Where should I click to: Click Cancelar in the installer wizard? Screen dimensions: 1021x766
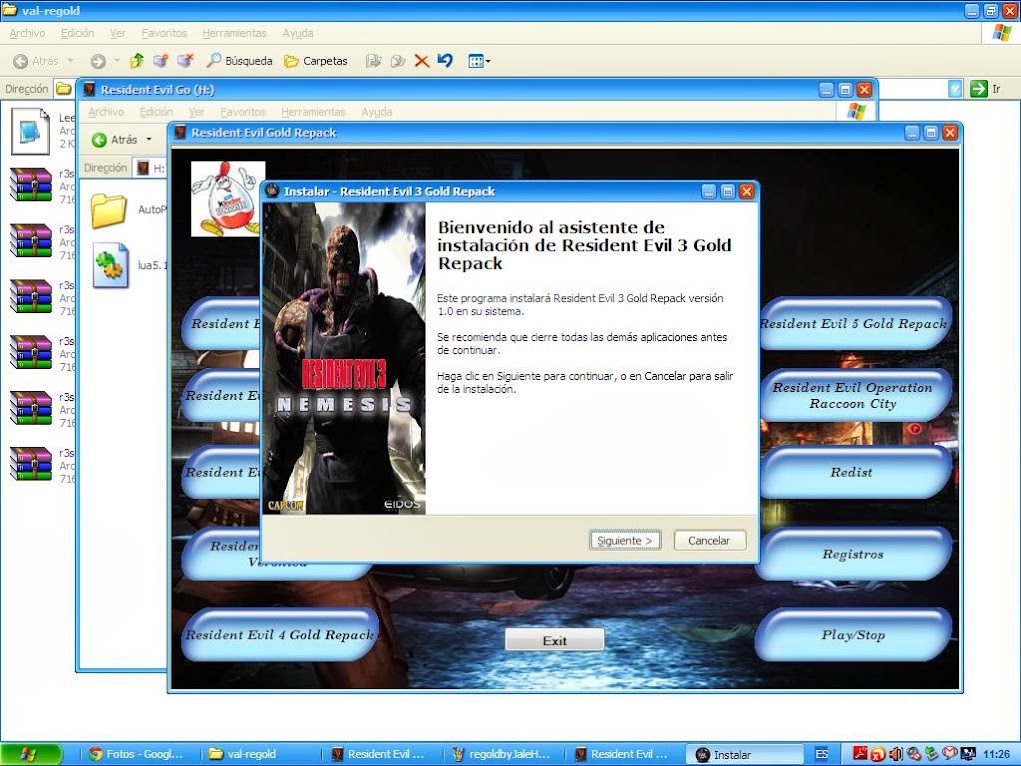709,541
